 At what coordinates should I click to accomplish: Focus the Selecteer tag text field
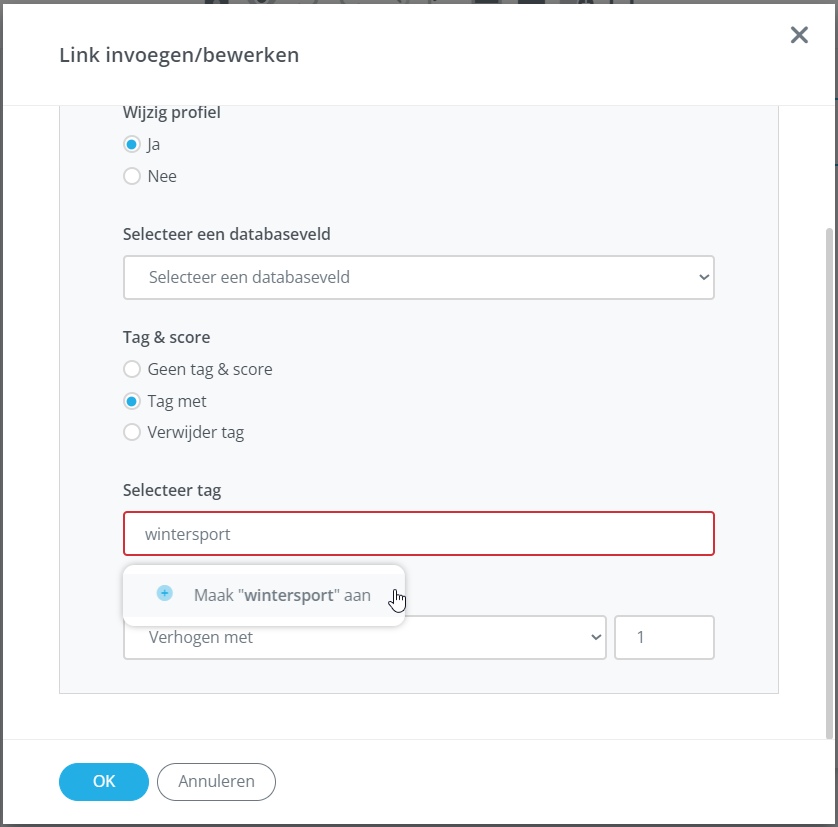point(418,534)
